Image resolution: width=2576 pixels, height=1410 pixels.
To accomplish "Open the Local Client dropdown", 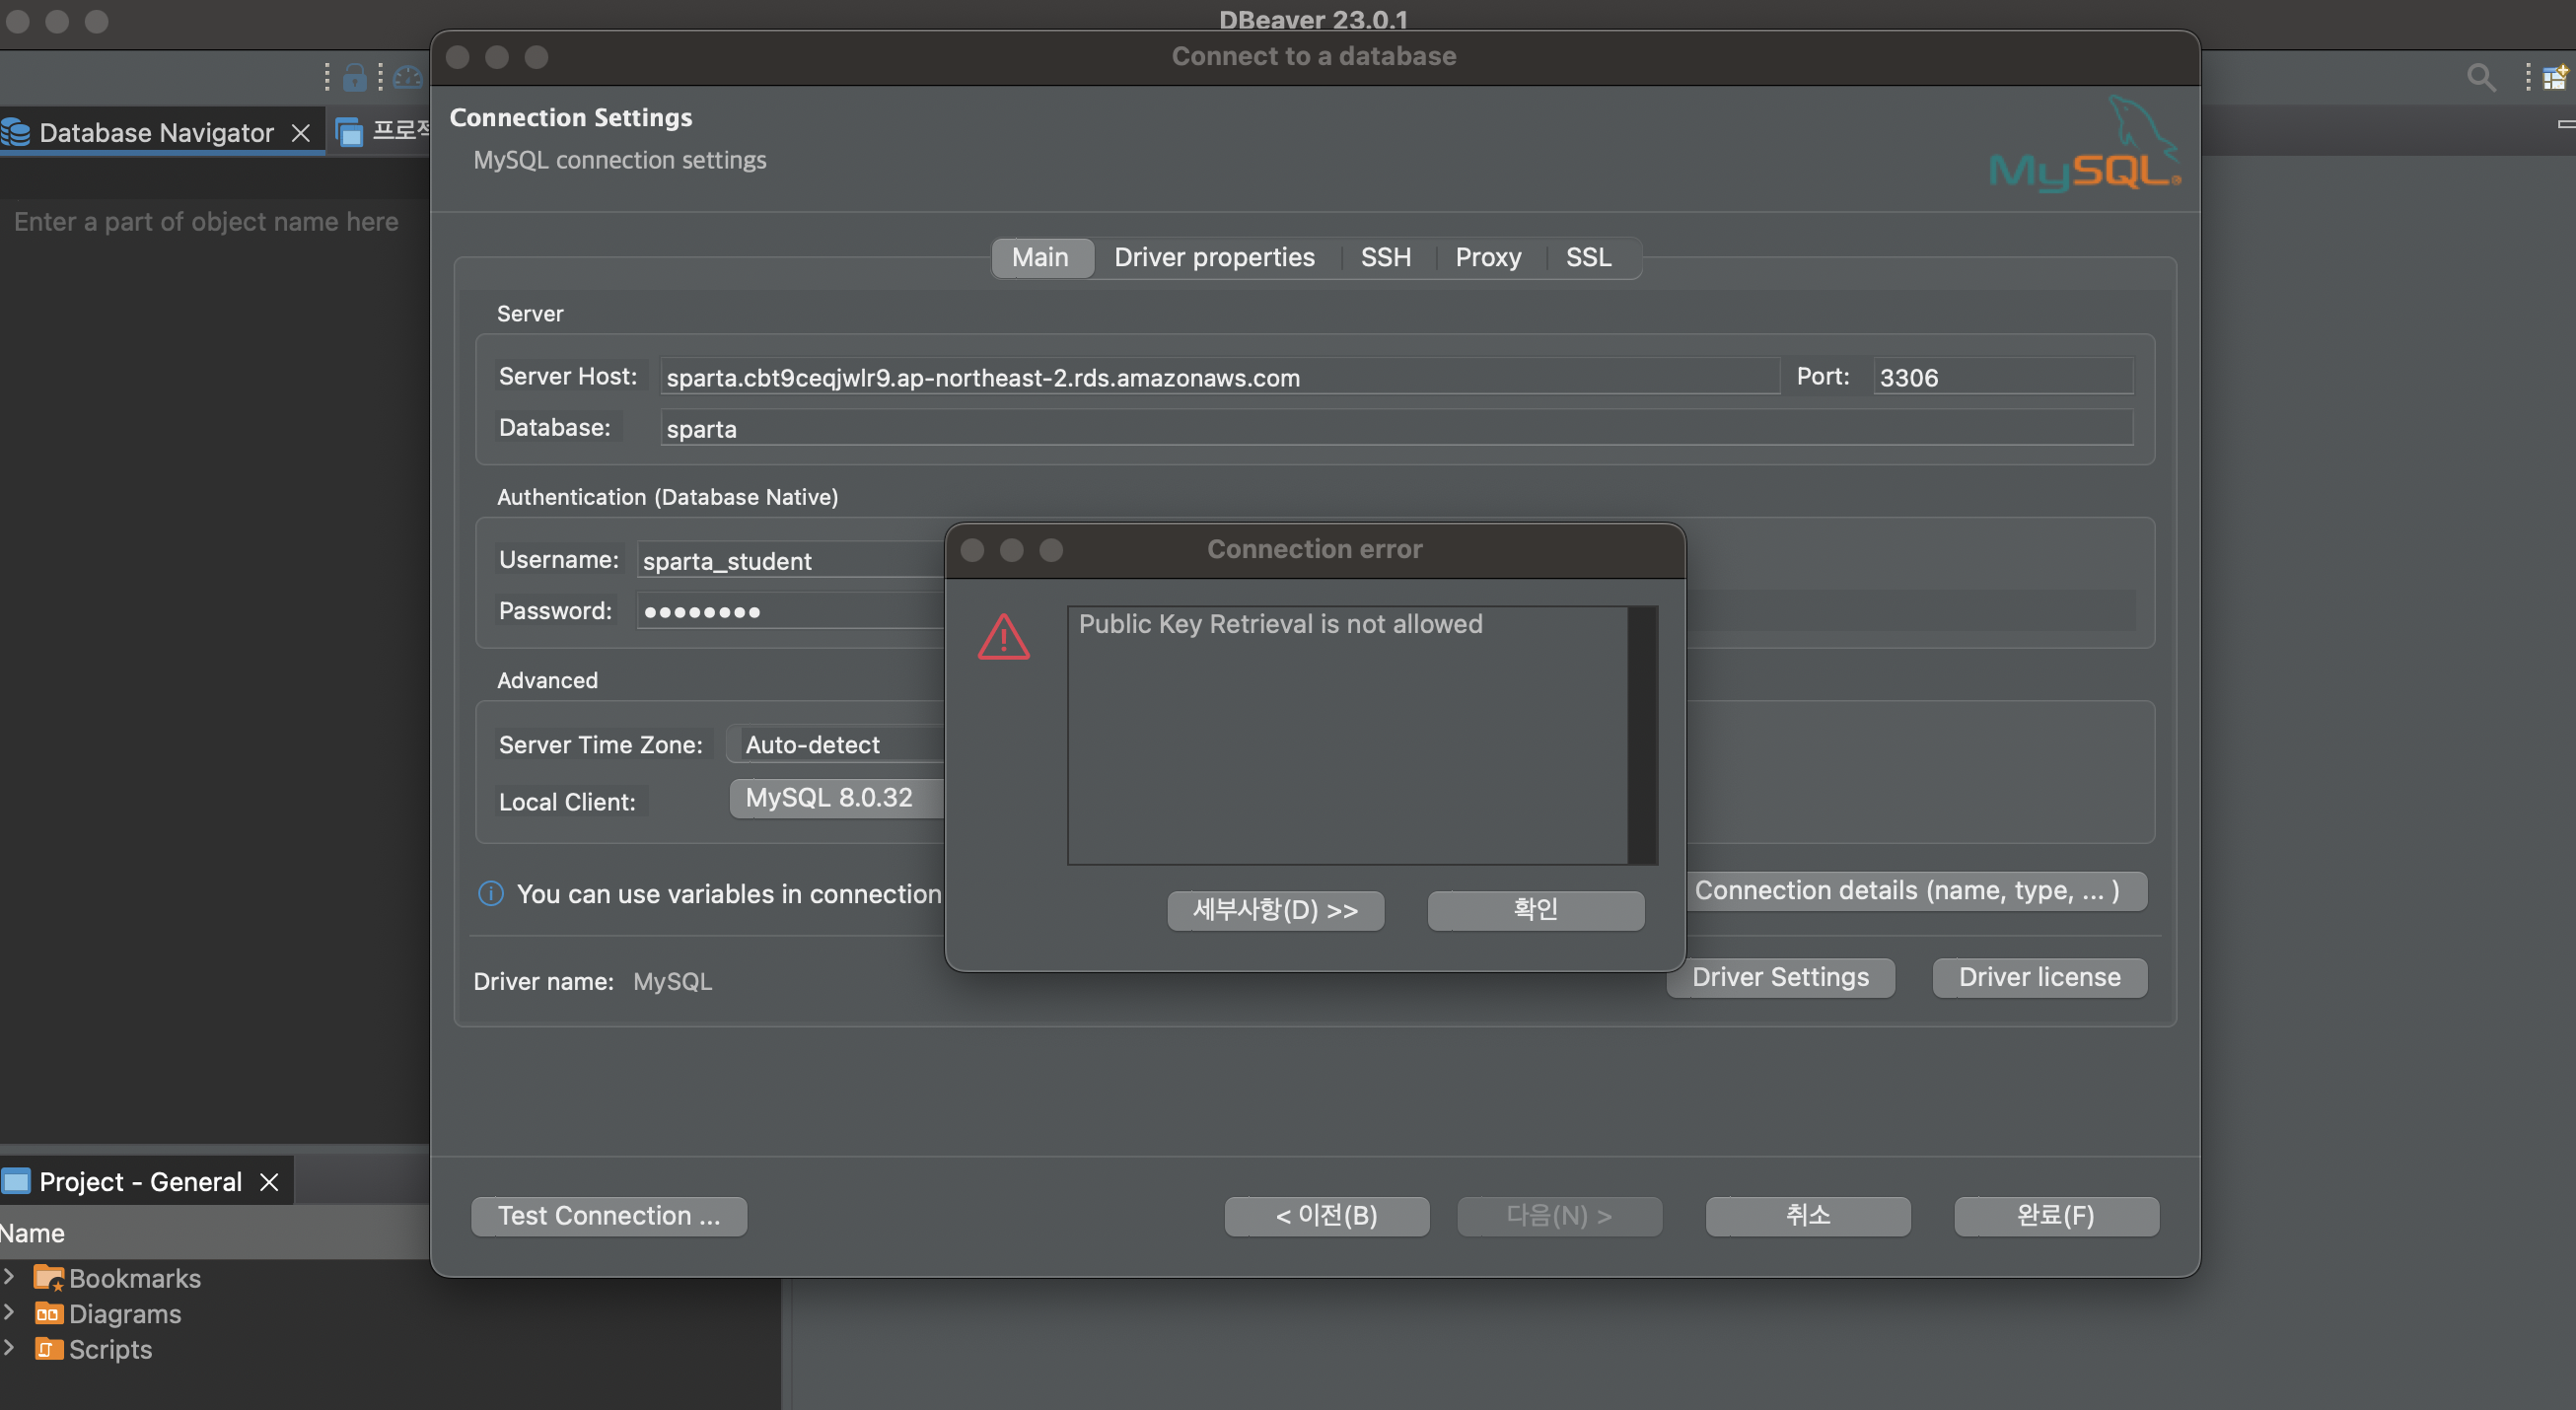I will (x=836, y=798).
